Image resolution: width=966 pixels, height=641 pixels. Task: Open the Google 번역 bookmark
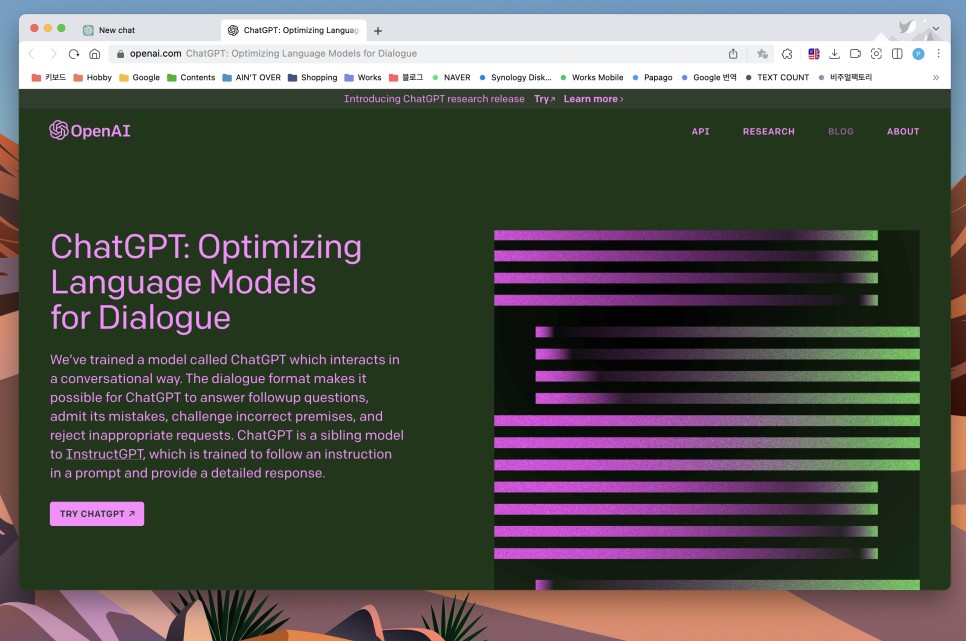click(708, 78)
